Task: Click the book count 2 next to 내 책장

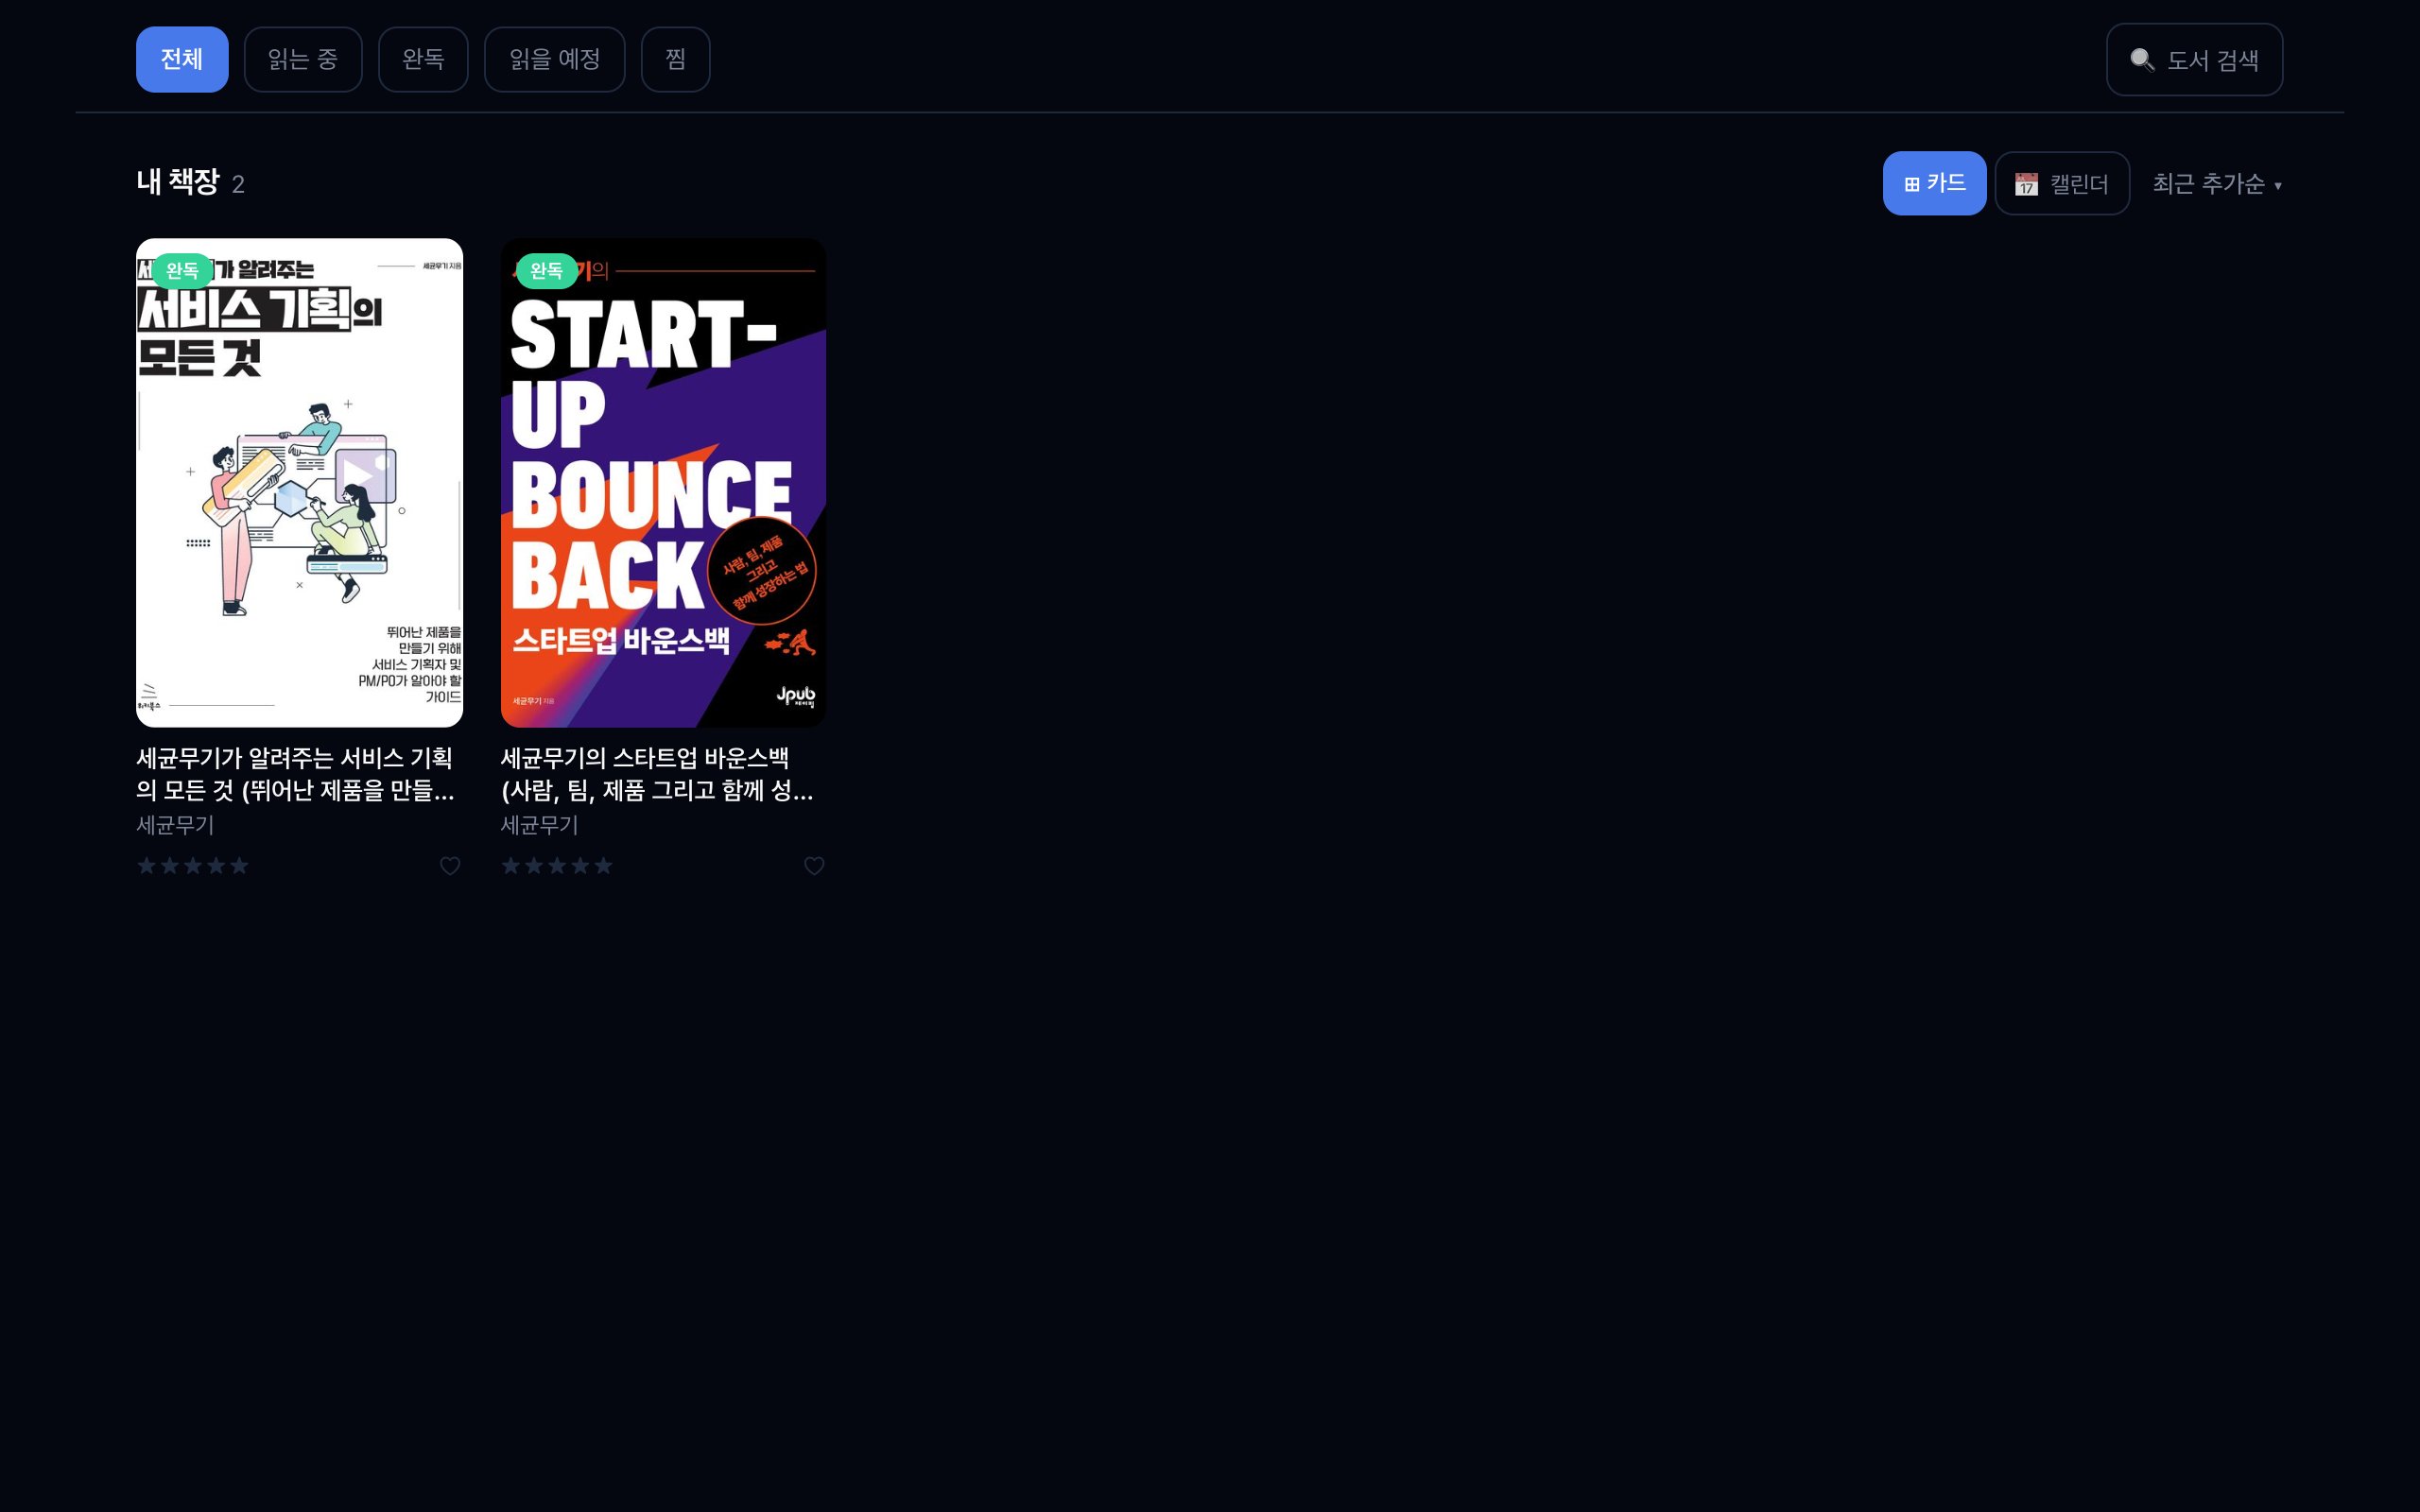Action: tap(238, 184)
